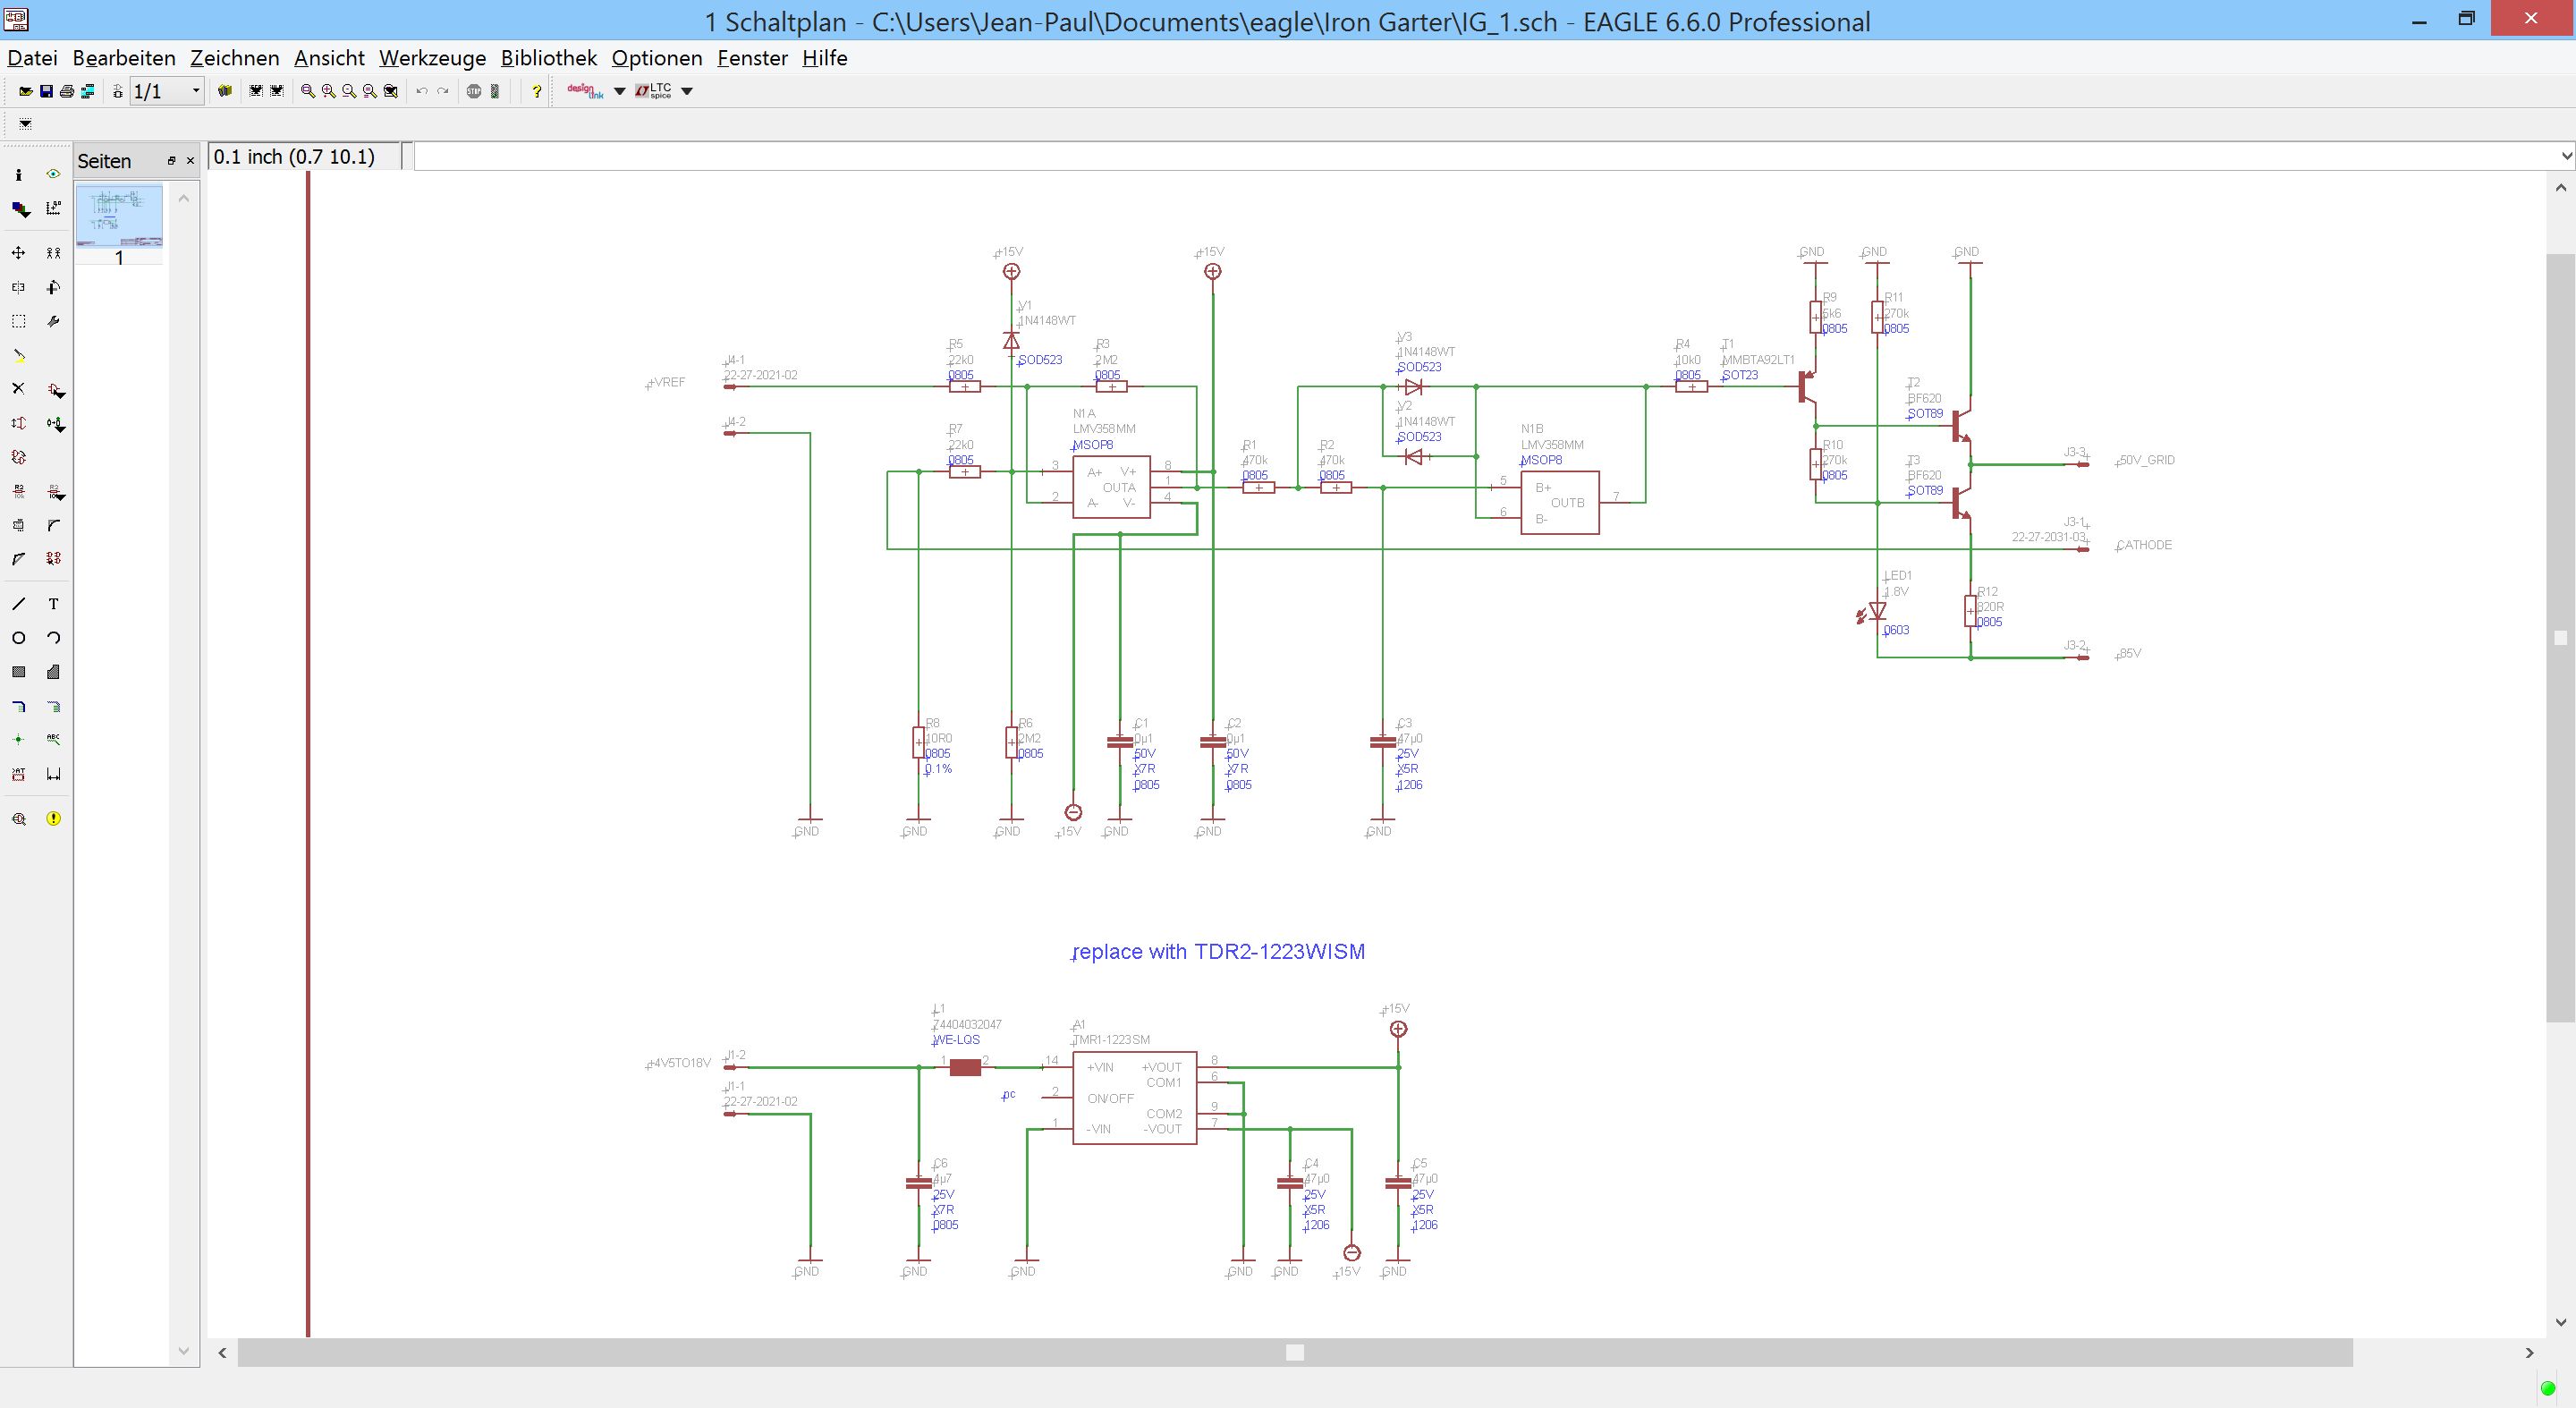
Task: Select the Arc drawing tool
Action: click(54, 638)
